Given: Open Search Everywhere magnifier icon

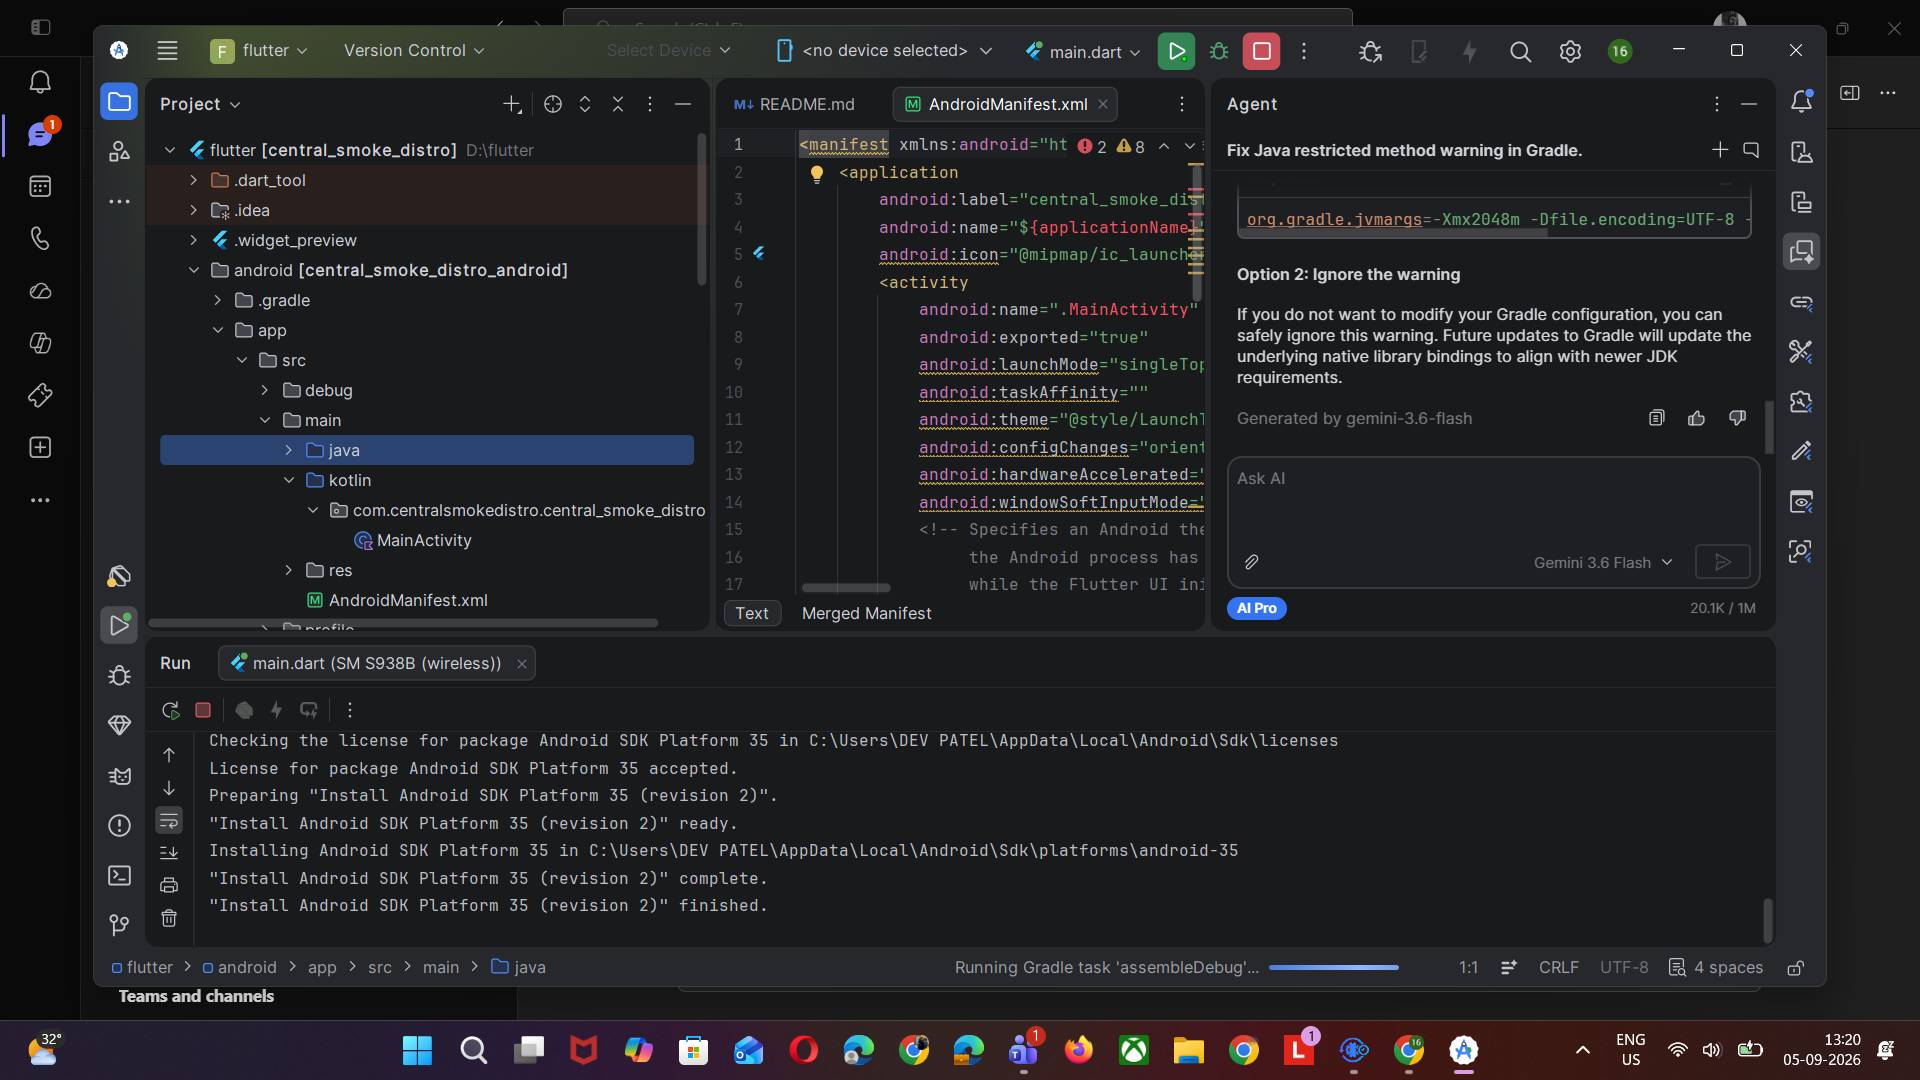Looking at the screenshot, I should [x=1520, y=51].
